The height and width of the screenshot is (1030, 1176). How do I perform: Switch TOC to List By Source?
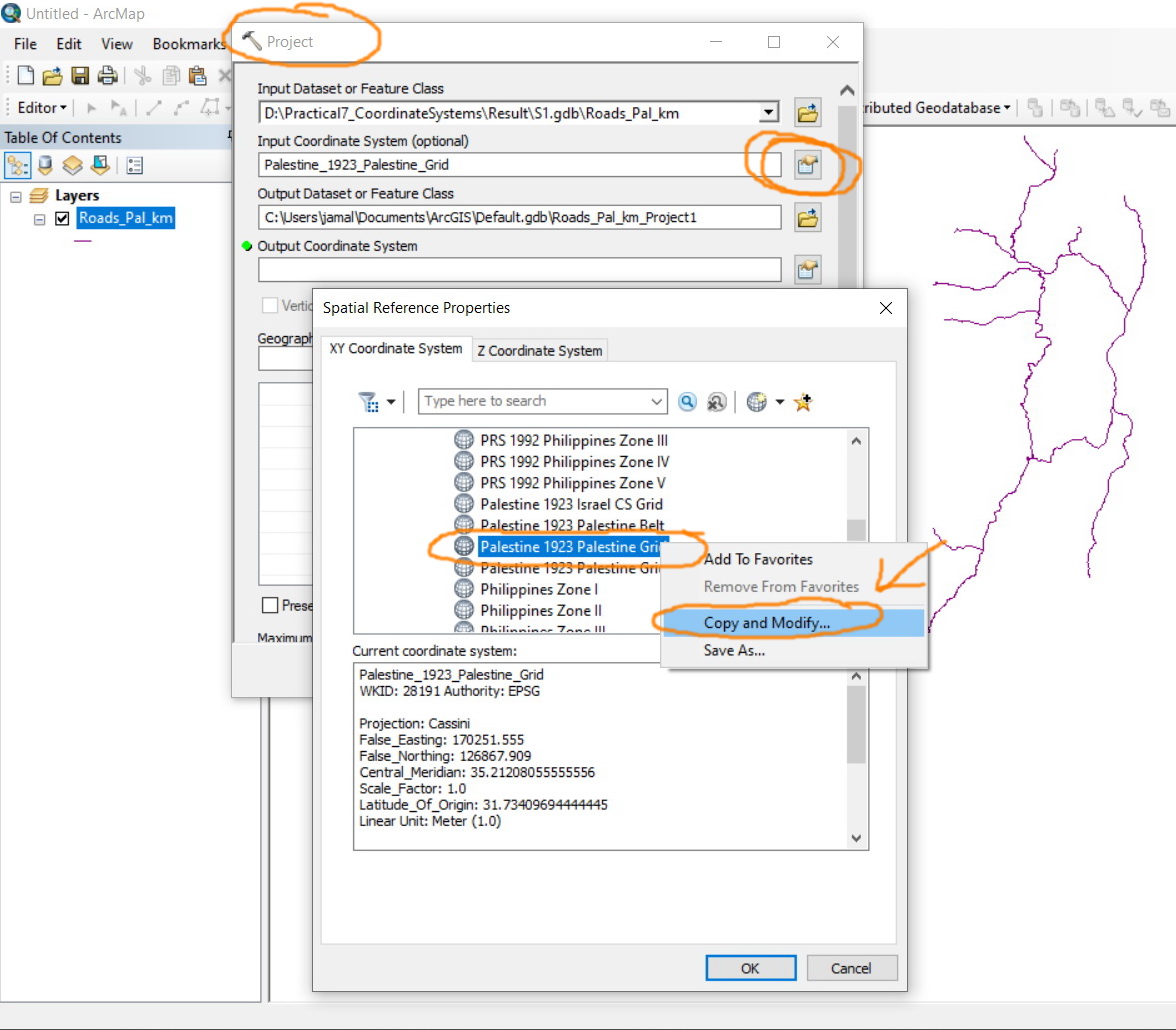pyautogui.click(x=45, y=165)
